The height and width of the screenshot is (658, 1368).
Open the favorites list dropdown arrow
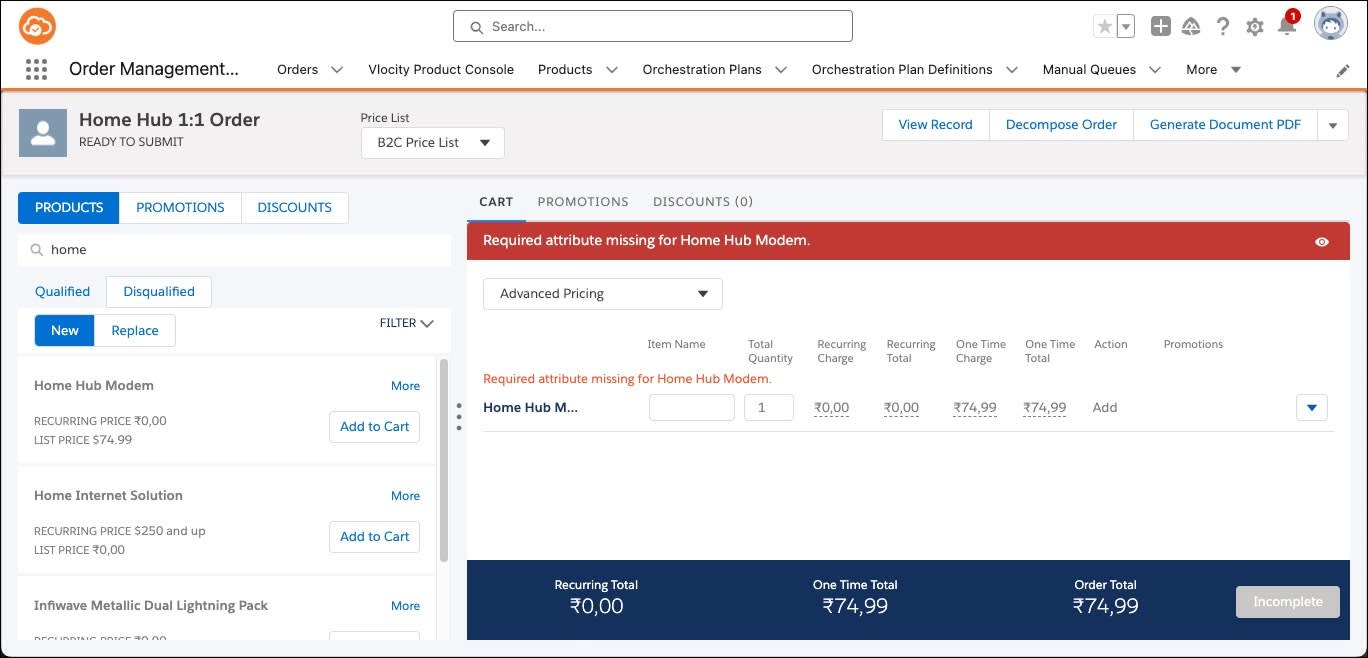point(1126,27)
